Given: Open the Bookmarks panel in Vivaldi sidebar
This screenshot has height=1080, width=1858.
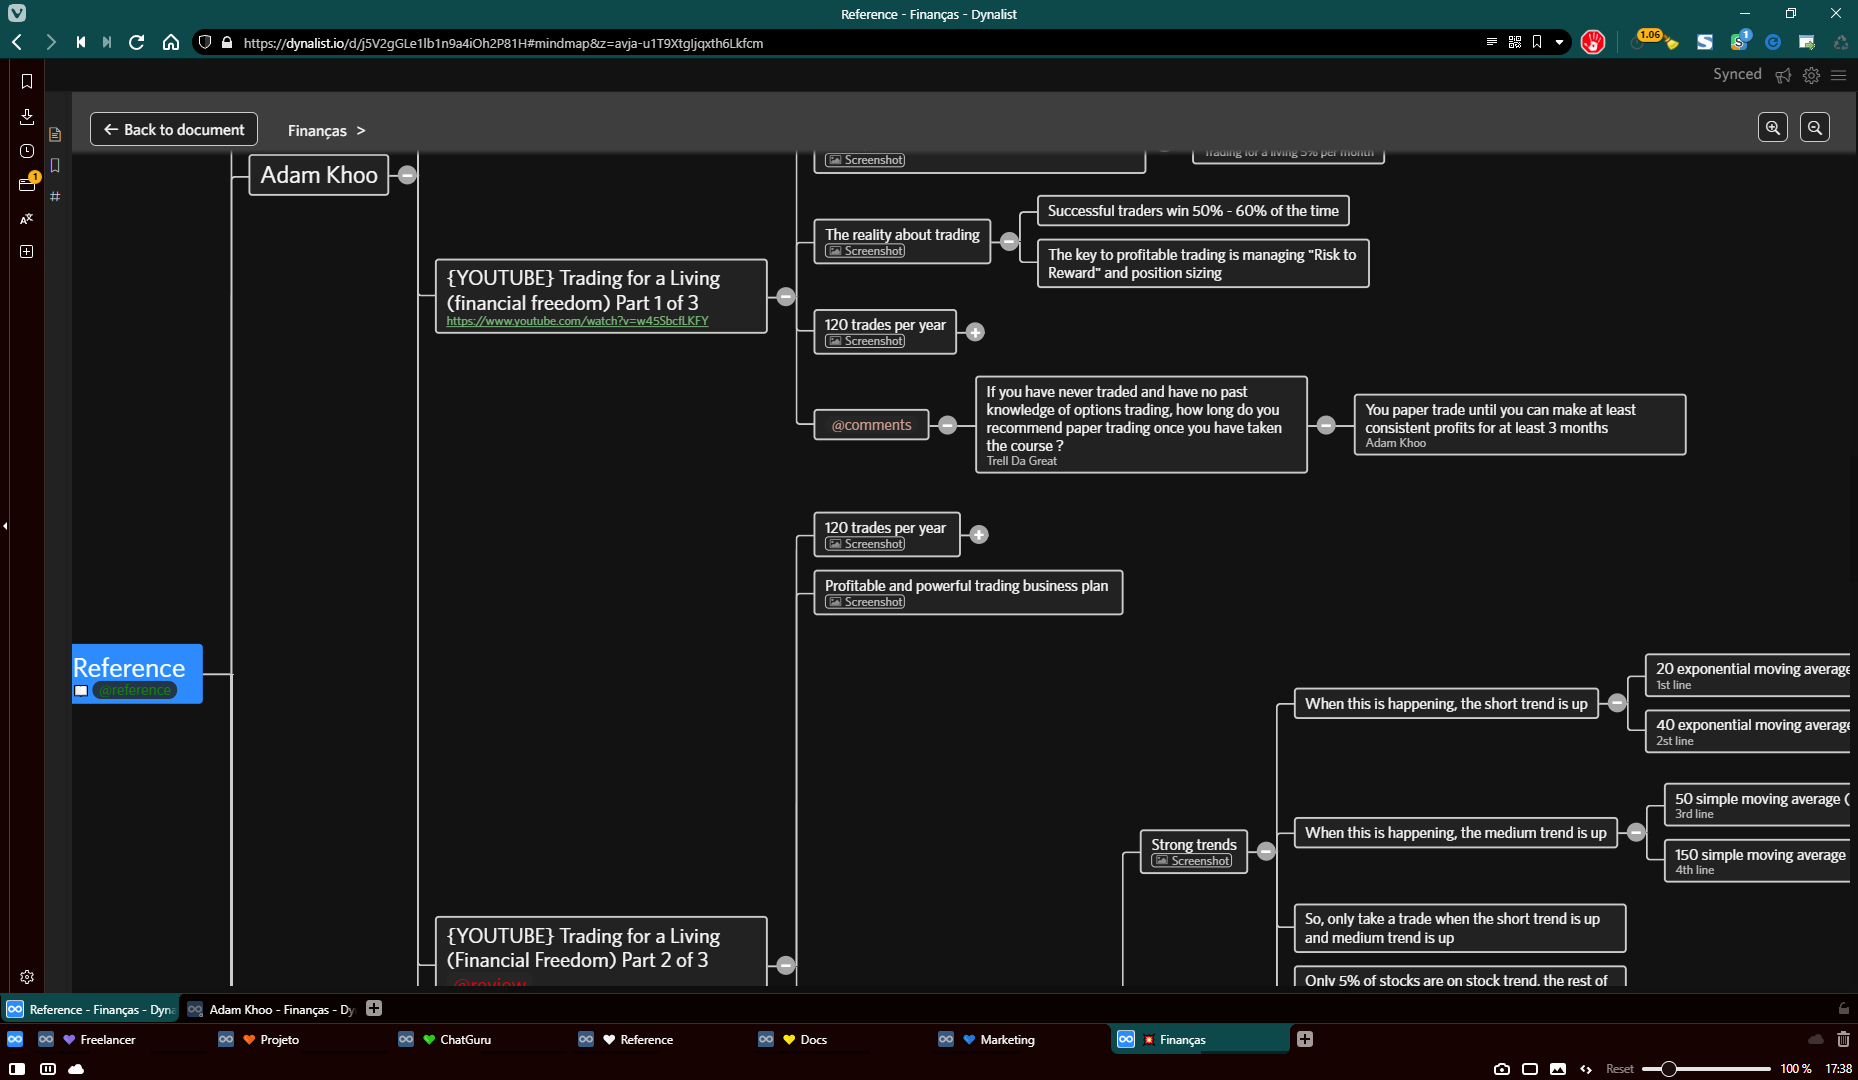Looking at the screenshot, I should click(27, 81).
